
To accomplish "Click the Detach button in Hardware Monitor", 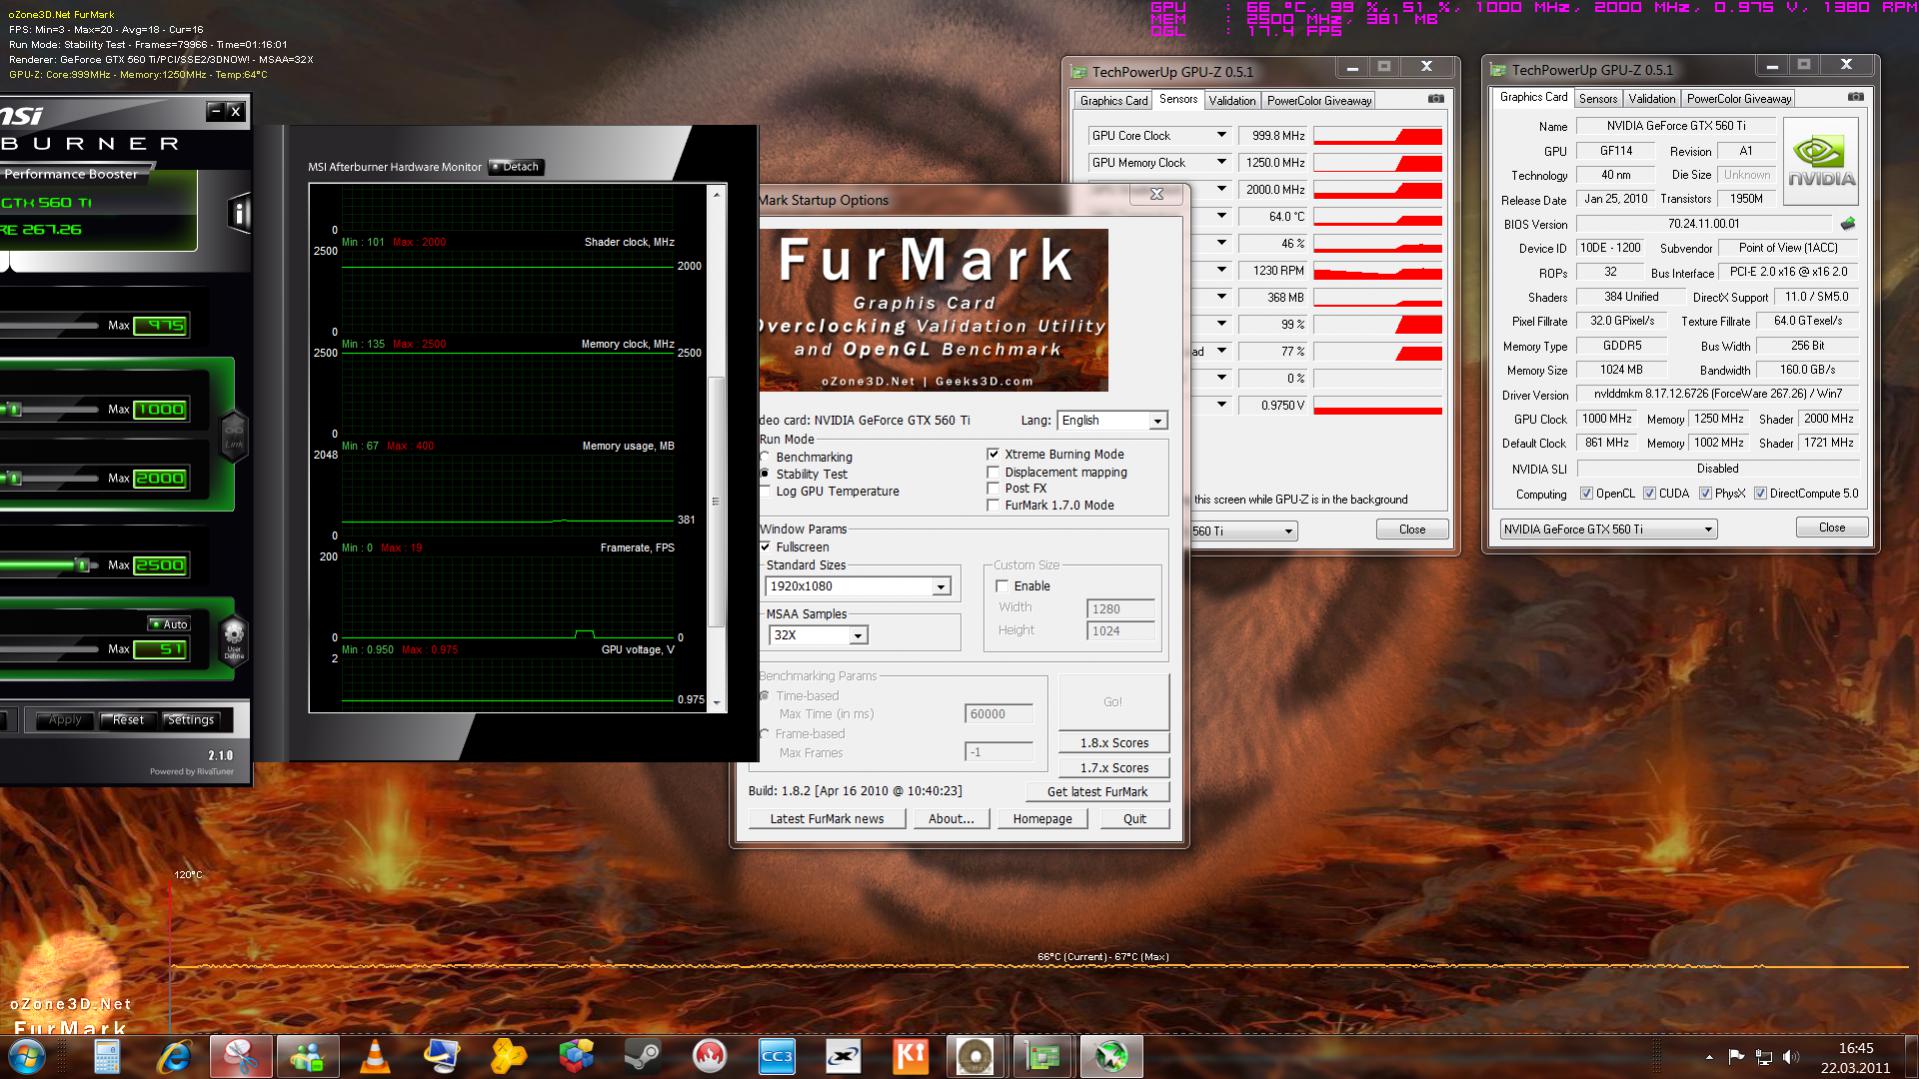I will [516, 167].
